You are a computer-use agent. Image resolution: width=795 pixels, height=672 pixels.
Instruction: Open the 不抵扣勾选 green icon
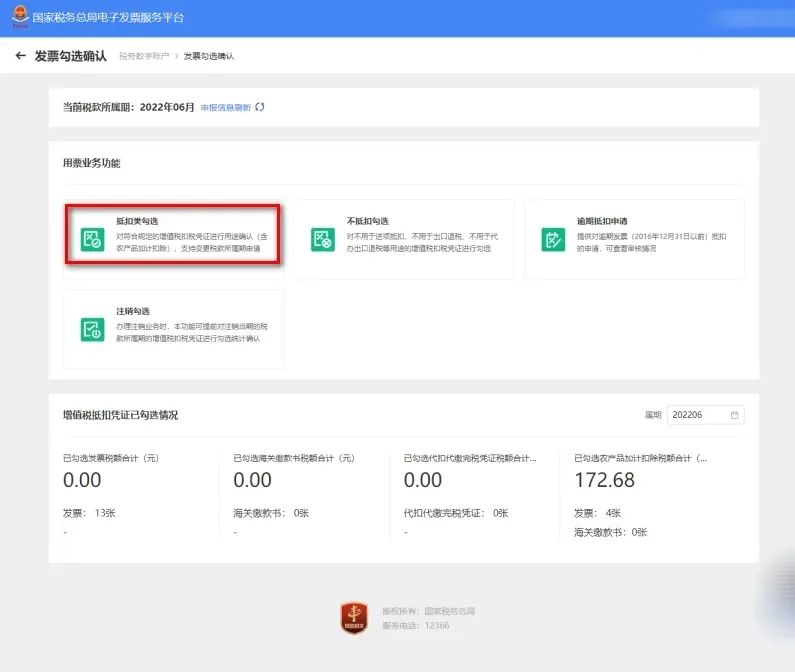click(322, 239)
